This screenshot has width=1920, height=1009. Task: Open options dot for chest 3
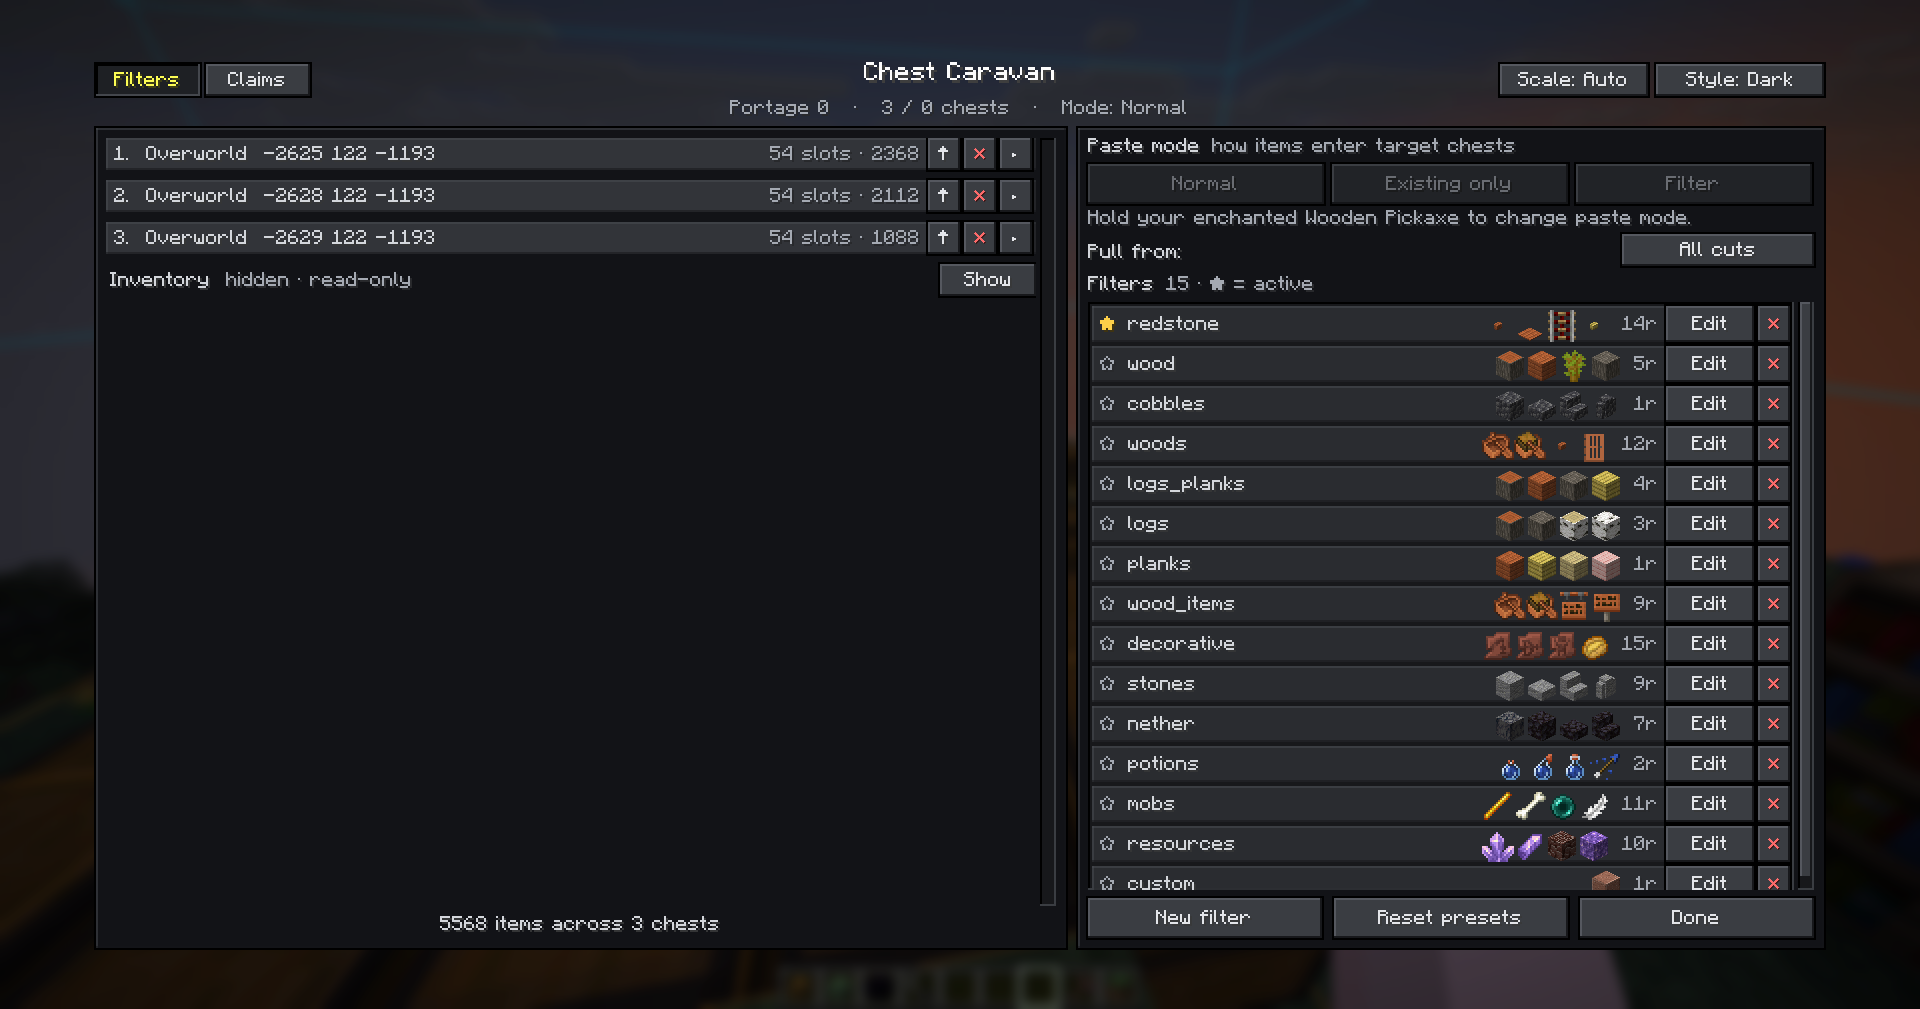click(1014, 237)
